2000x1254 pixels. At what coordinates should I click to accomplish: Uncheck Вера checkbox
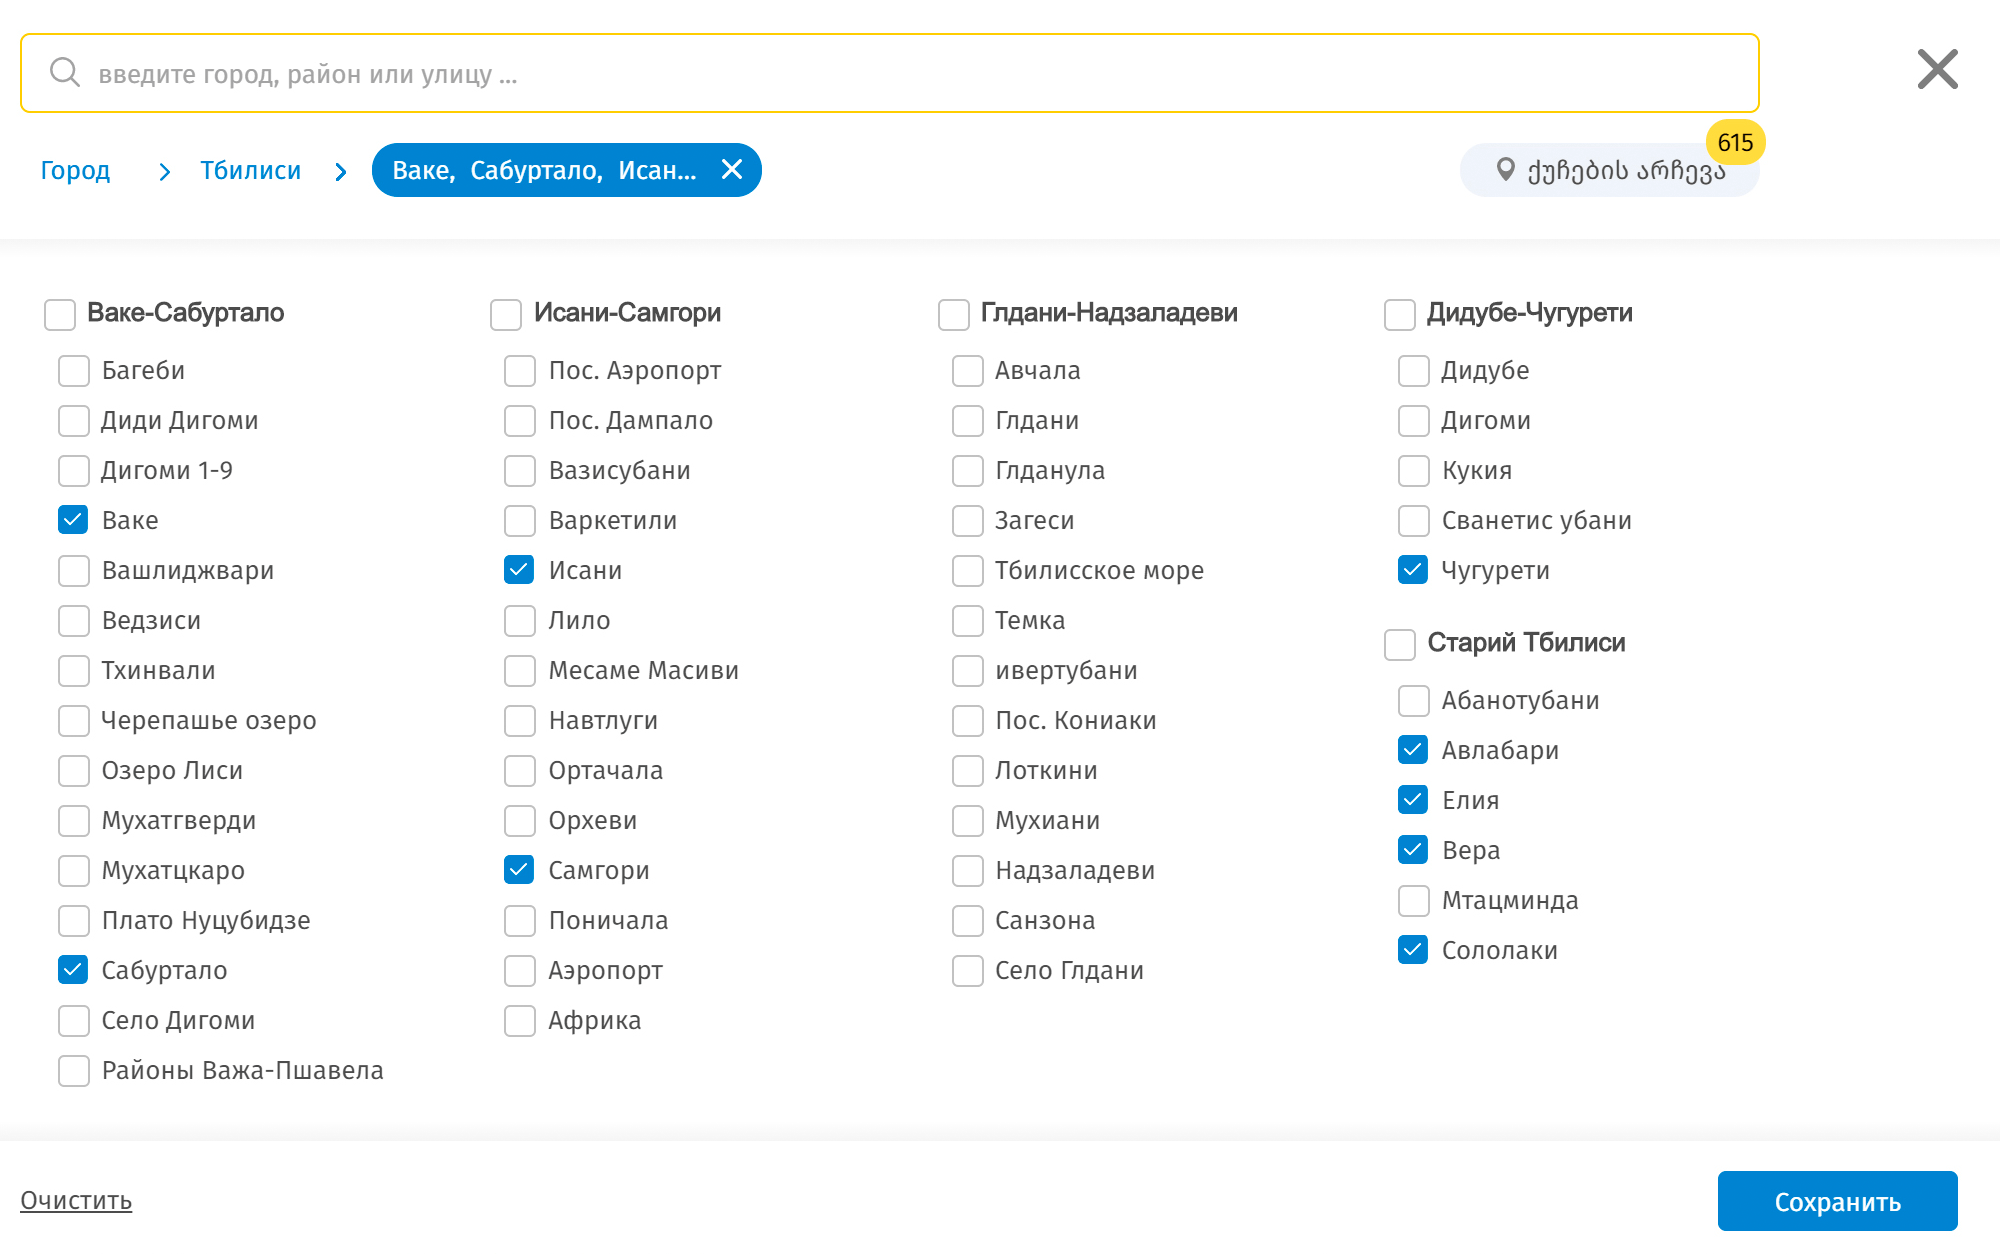(1413, 850)
